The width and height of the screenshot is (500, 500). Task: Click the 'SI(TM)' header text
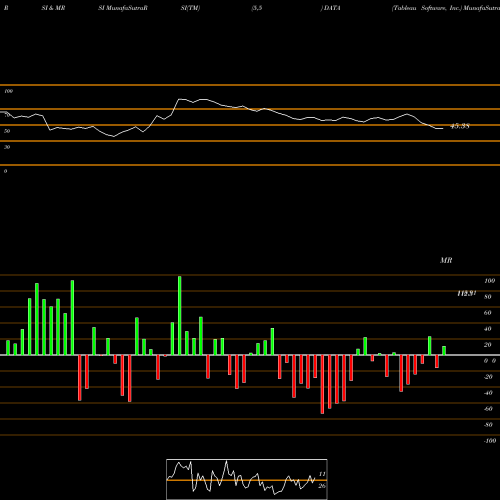(x=190, y=8)
